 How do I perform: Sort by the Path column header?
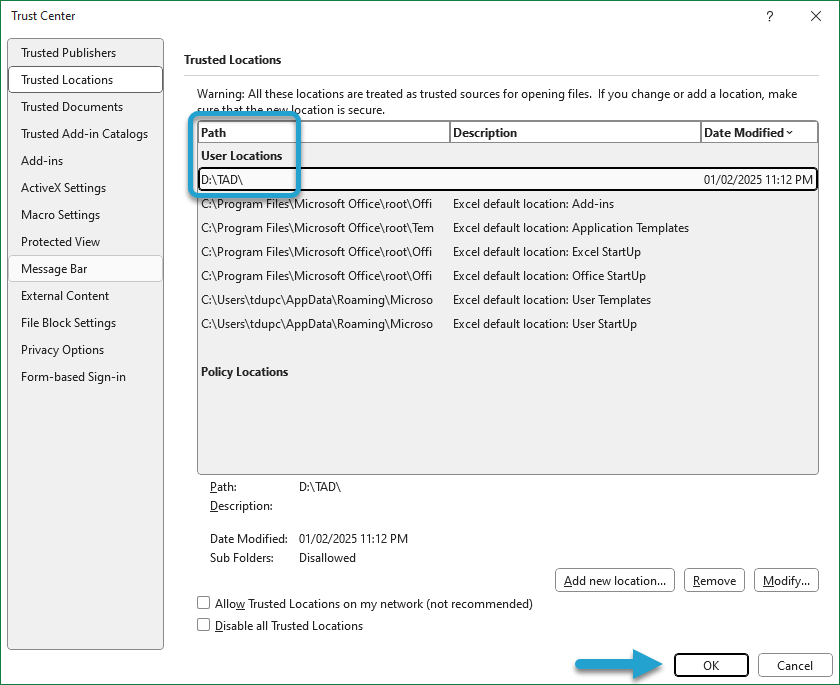324,133
